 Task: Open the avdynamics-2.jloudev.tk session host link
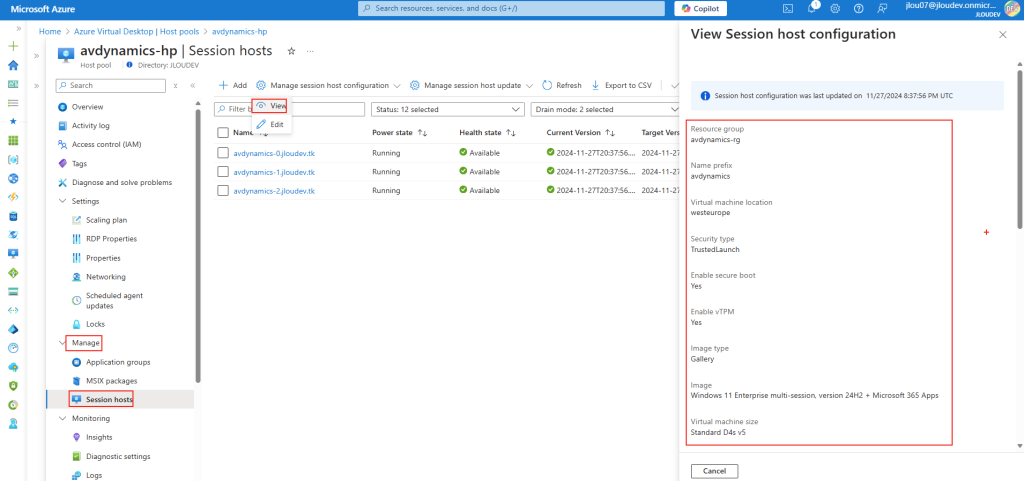(274, 191)
